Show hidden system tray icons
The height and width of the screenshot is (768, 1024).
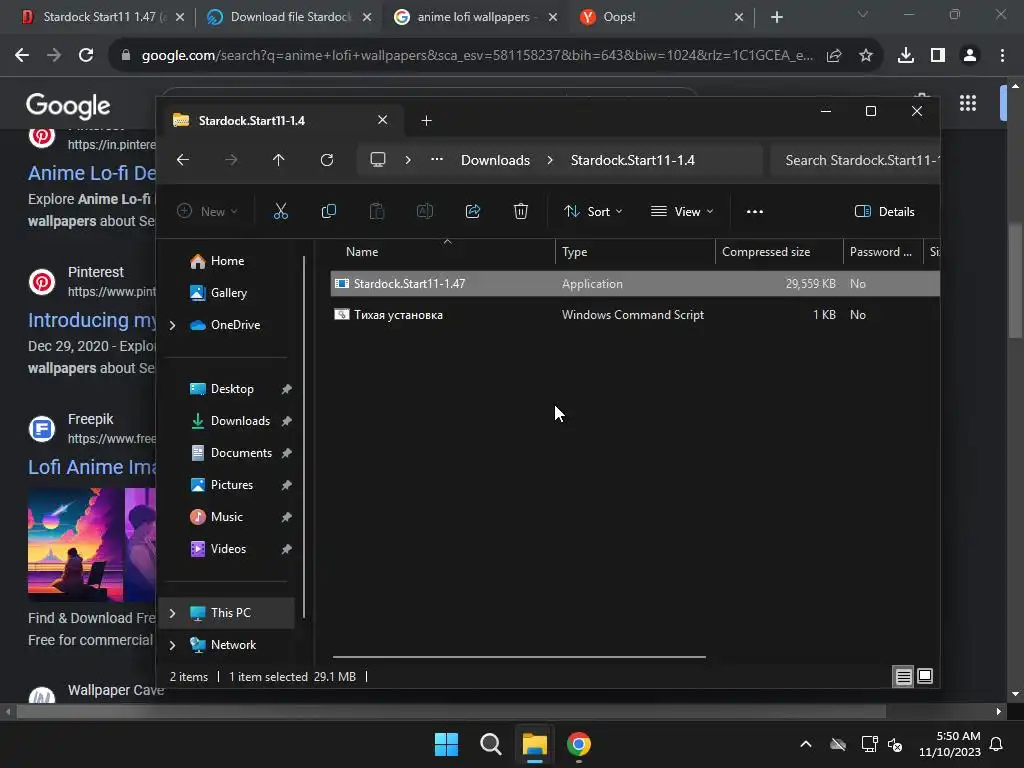click(x=806, y=744)
